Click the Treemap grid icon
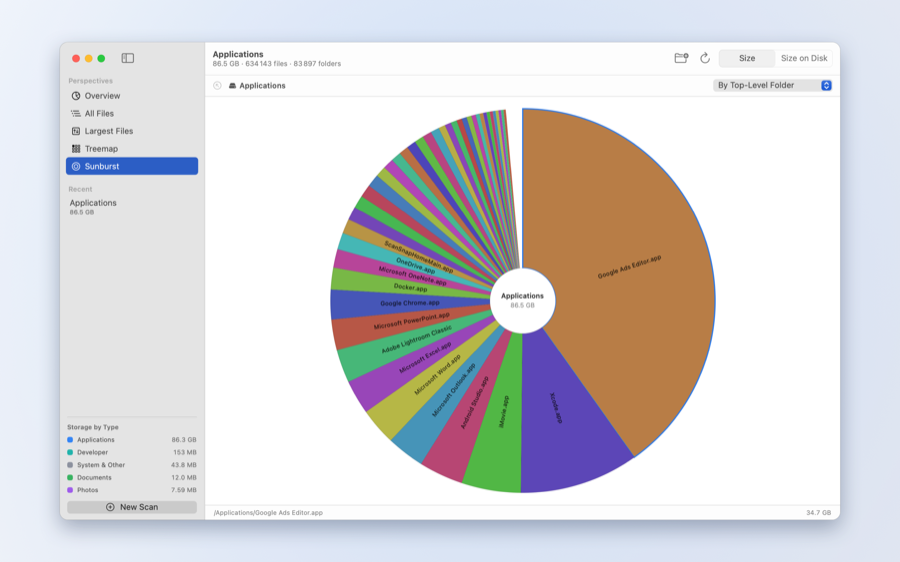Image resolution: width=900 pixels, height=562 pixels. [x=76, y=149]
